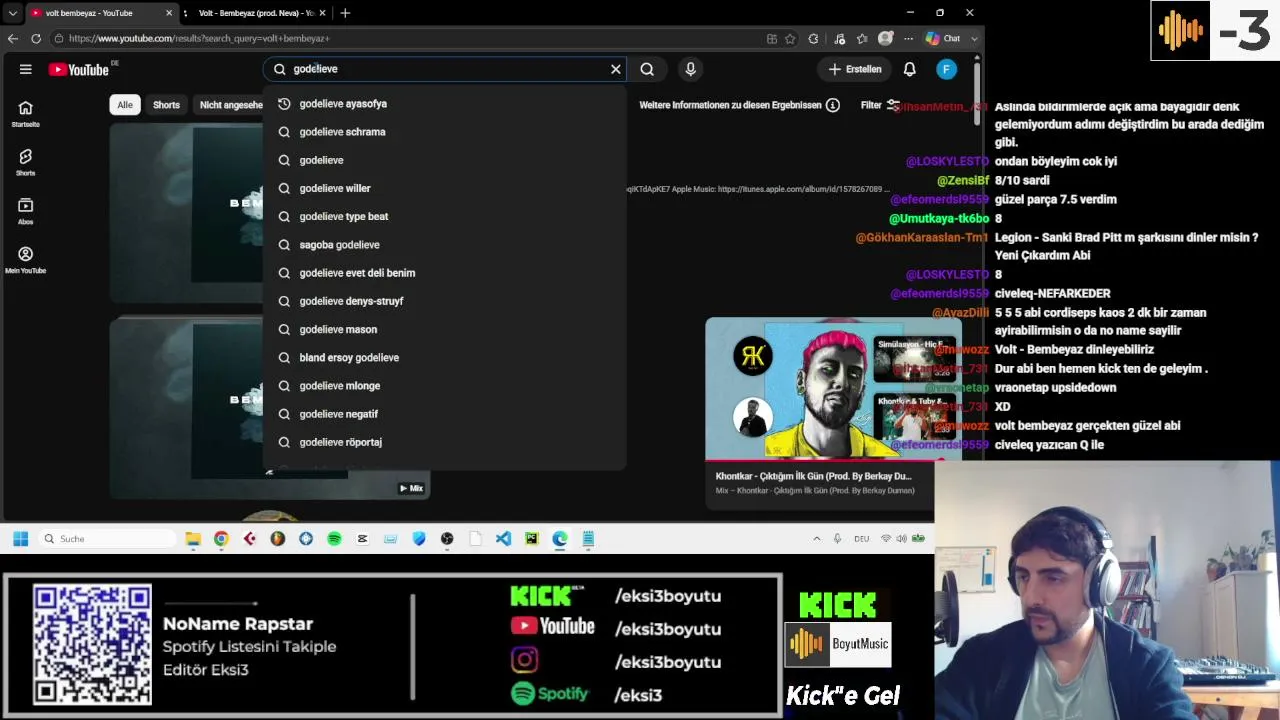Open Visual Studio Code from the taskbar

click(x=503, y=539)
